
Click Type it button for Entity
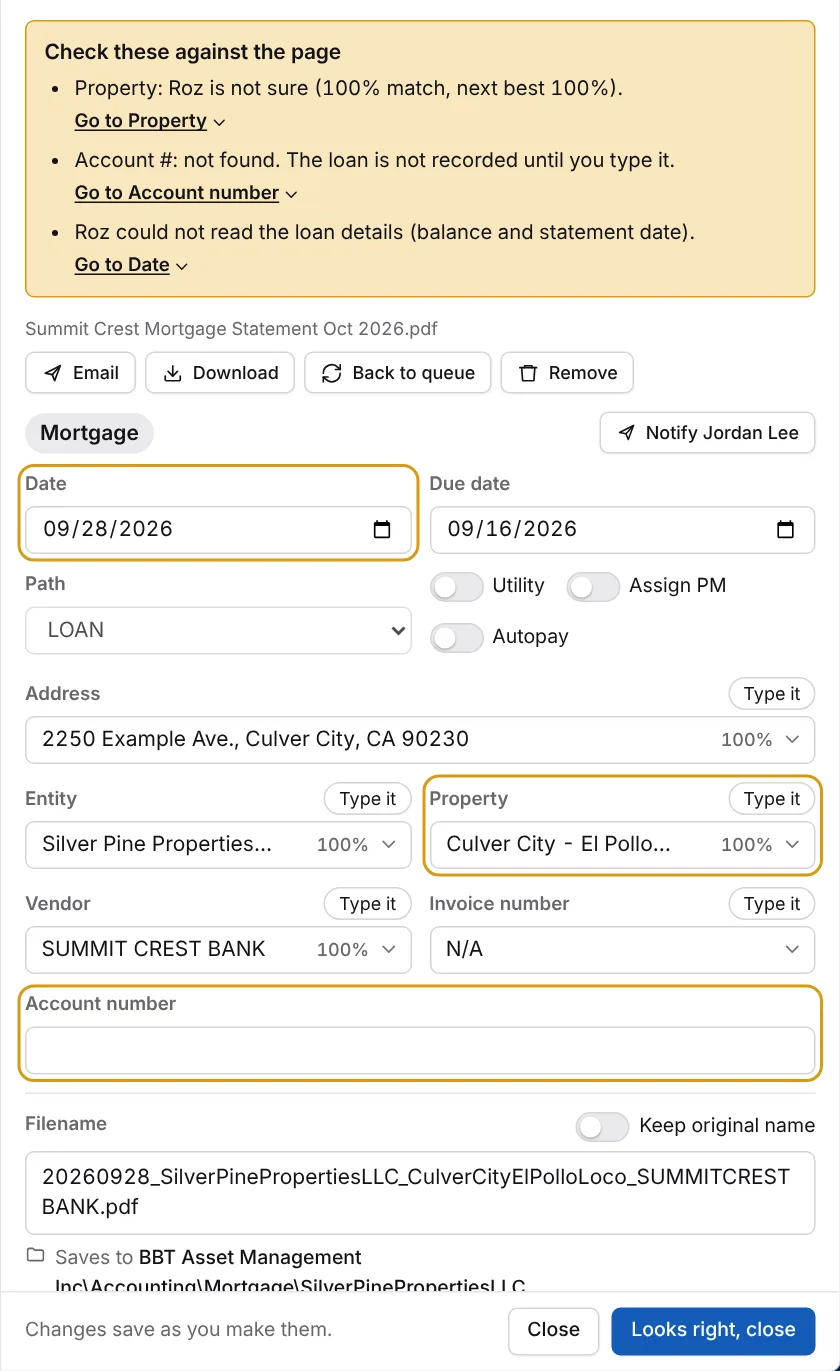[x=367, y=799]
